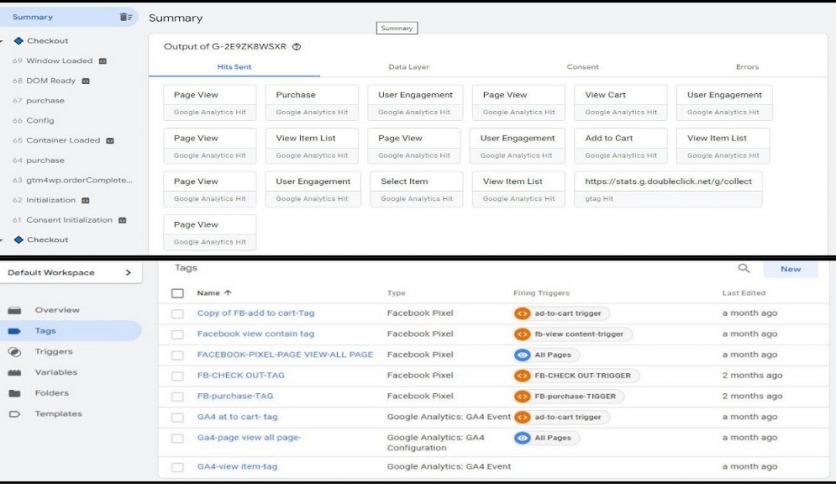The width and height of the screenshot is (836, 484).
Task: Sort tags by Last Edited column
Action: (744, 293)
